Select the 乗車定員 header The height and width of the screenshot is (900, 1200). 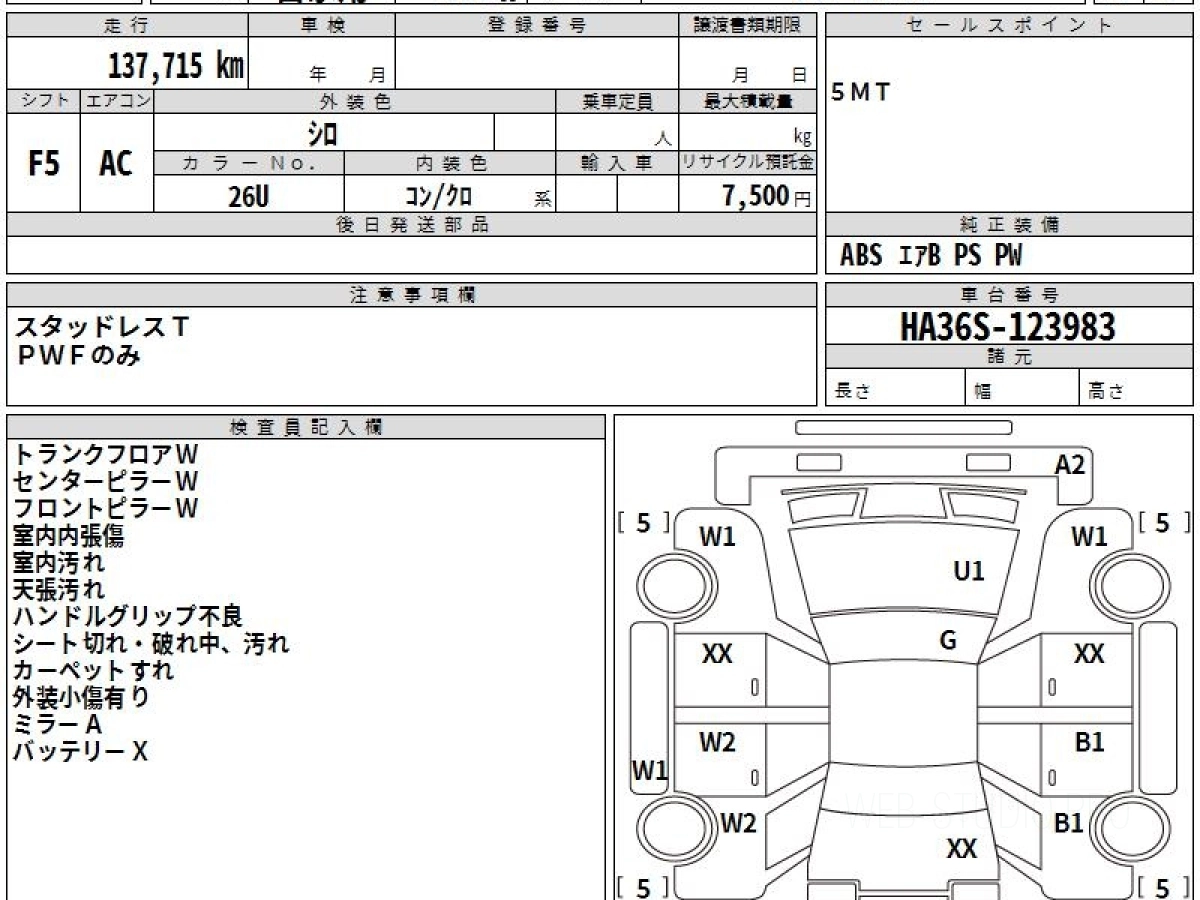coord(617,101)
